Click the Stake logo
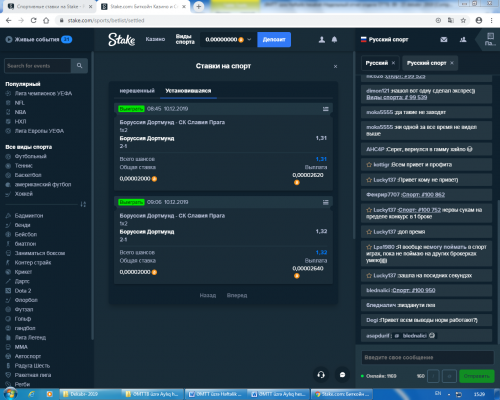Screen dimensions: 500x400 [122, 39]
